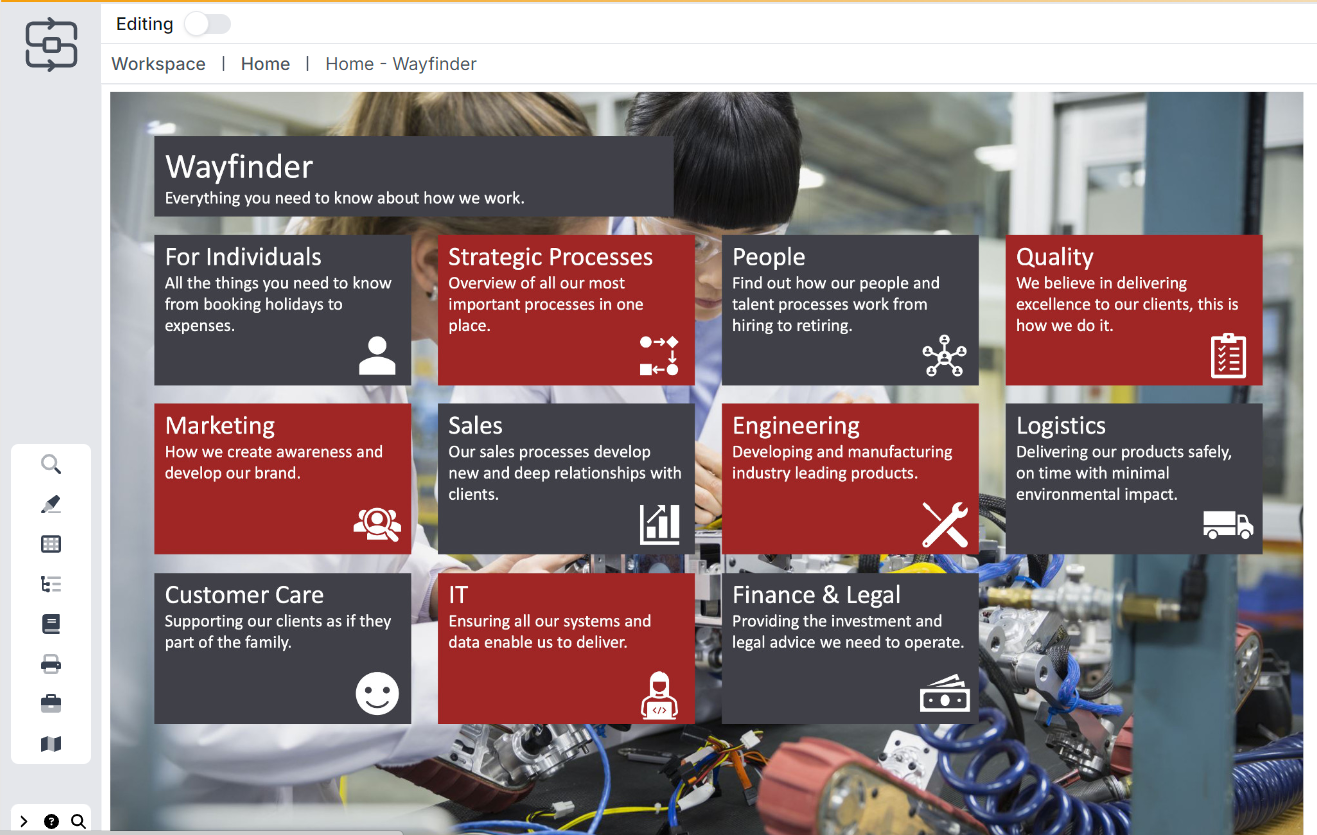
Task: Click the printer icon to print
Action: (50, 663)
